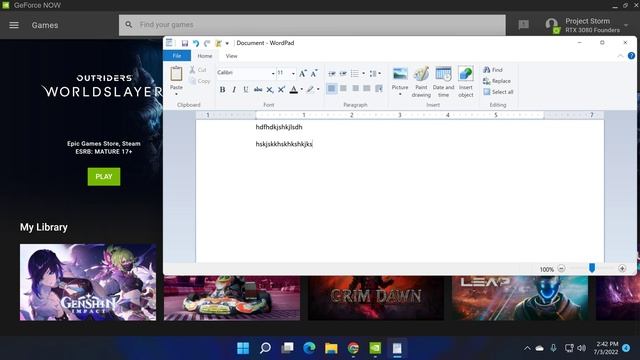Open GeForce NOW notifications icon
The height and width of the screenshot is (360, 640).
tap(523, 25)
